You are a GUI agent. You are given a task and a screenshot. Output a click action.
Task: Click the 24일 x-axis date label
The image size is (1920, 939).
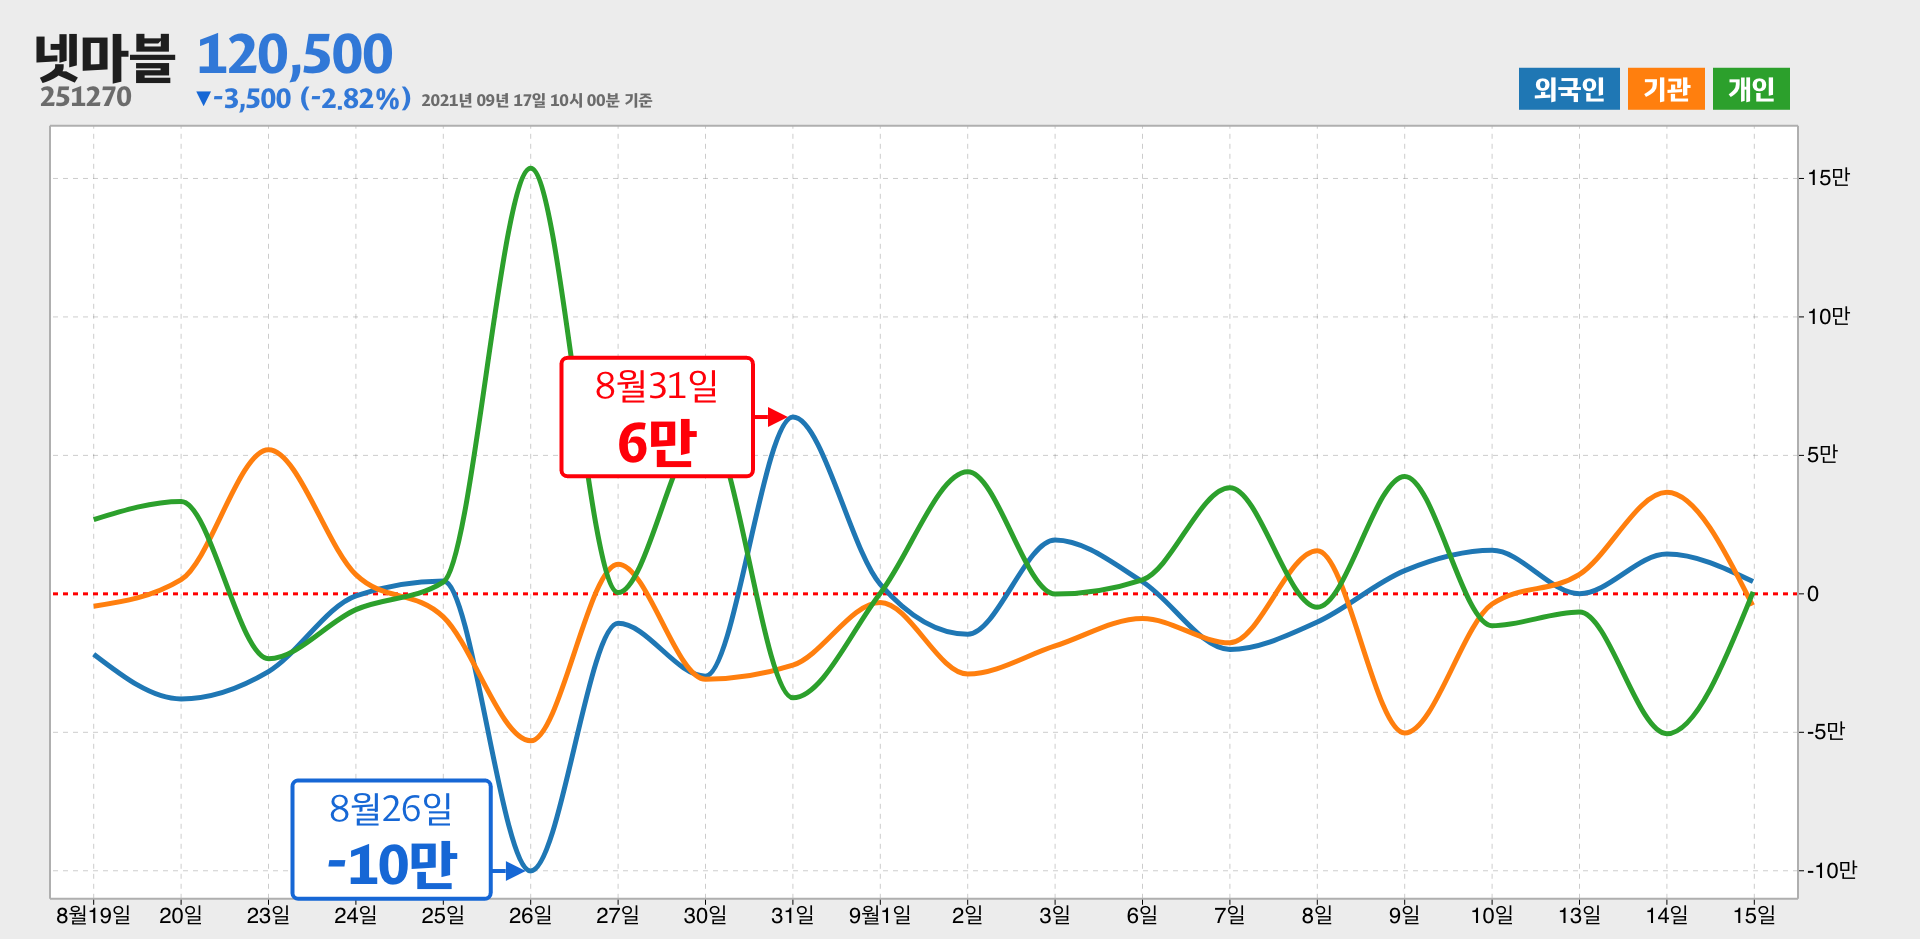pyautogui.click(x=355, y=915)
